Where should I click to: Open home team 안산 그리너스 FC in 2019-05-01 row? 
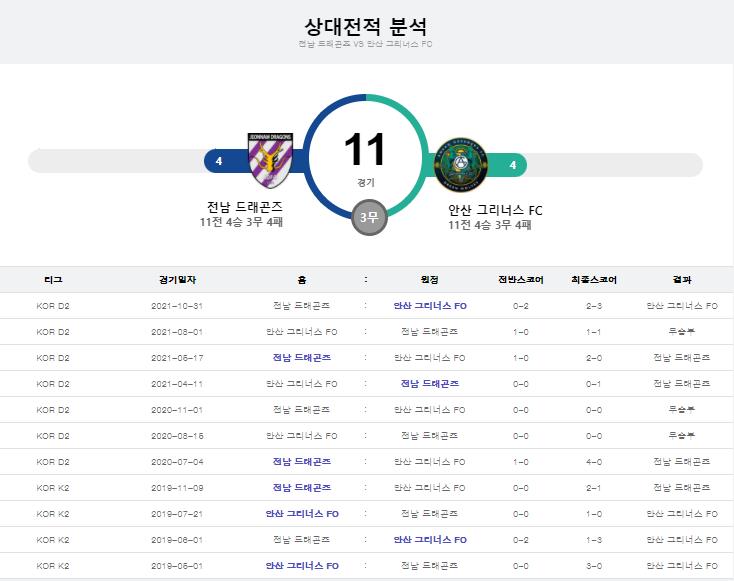click(x=302, y=566)
